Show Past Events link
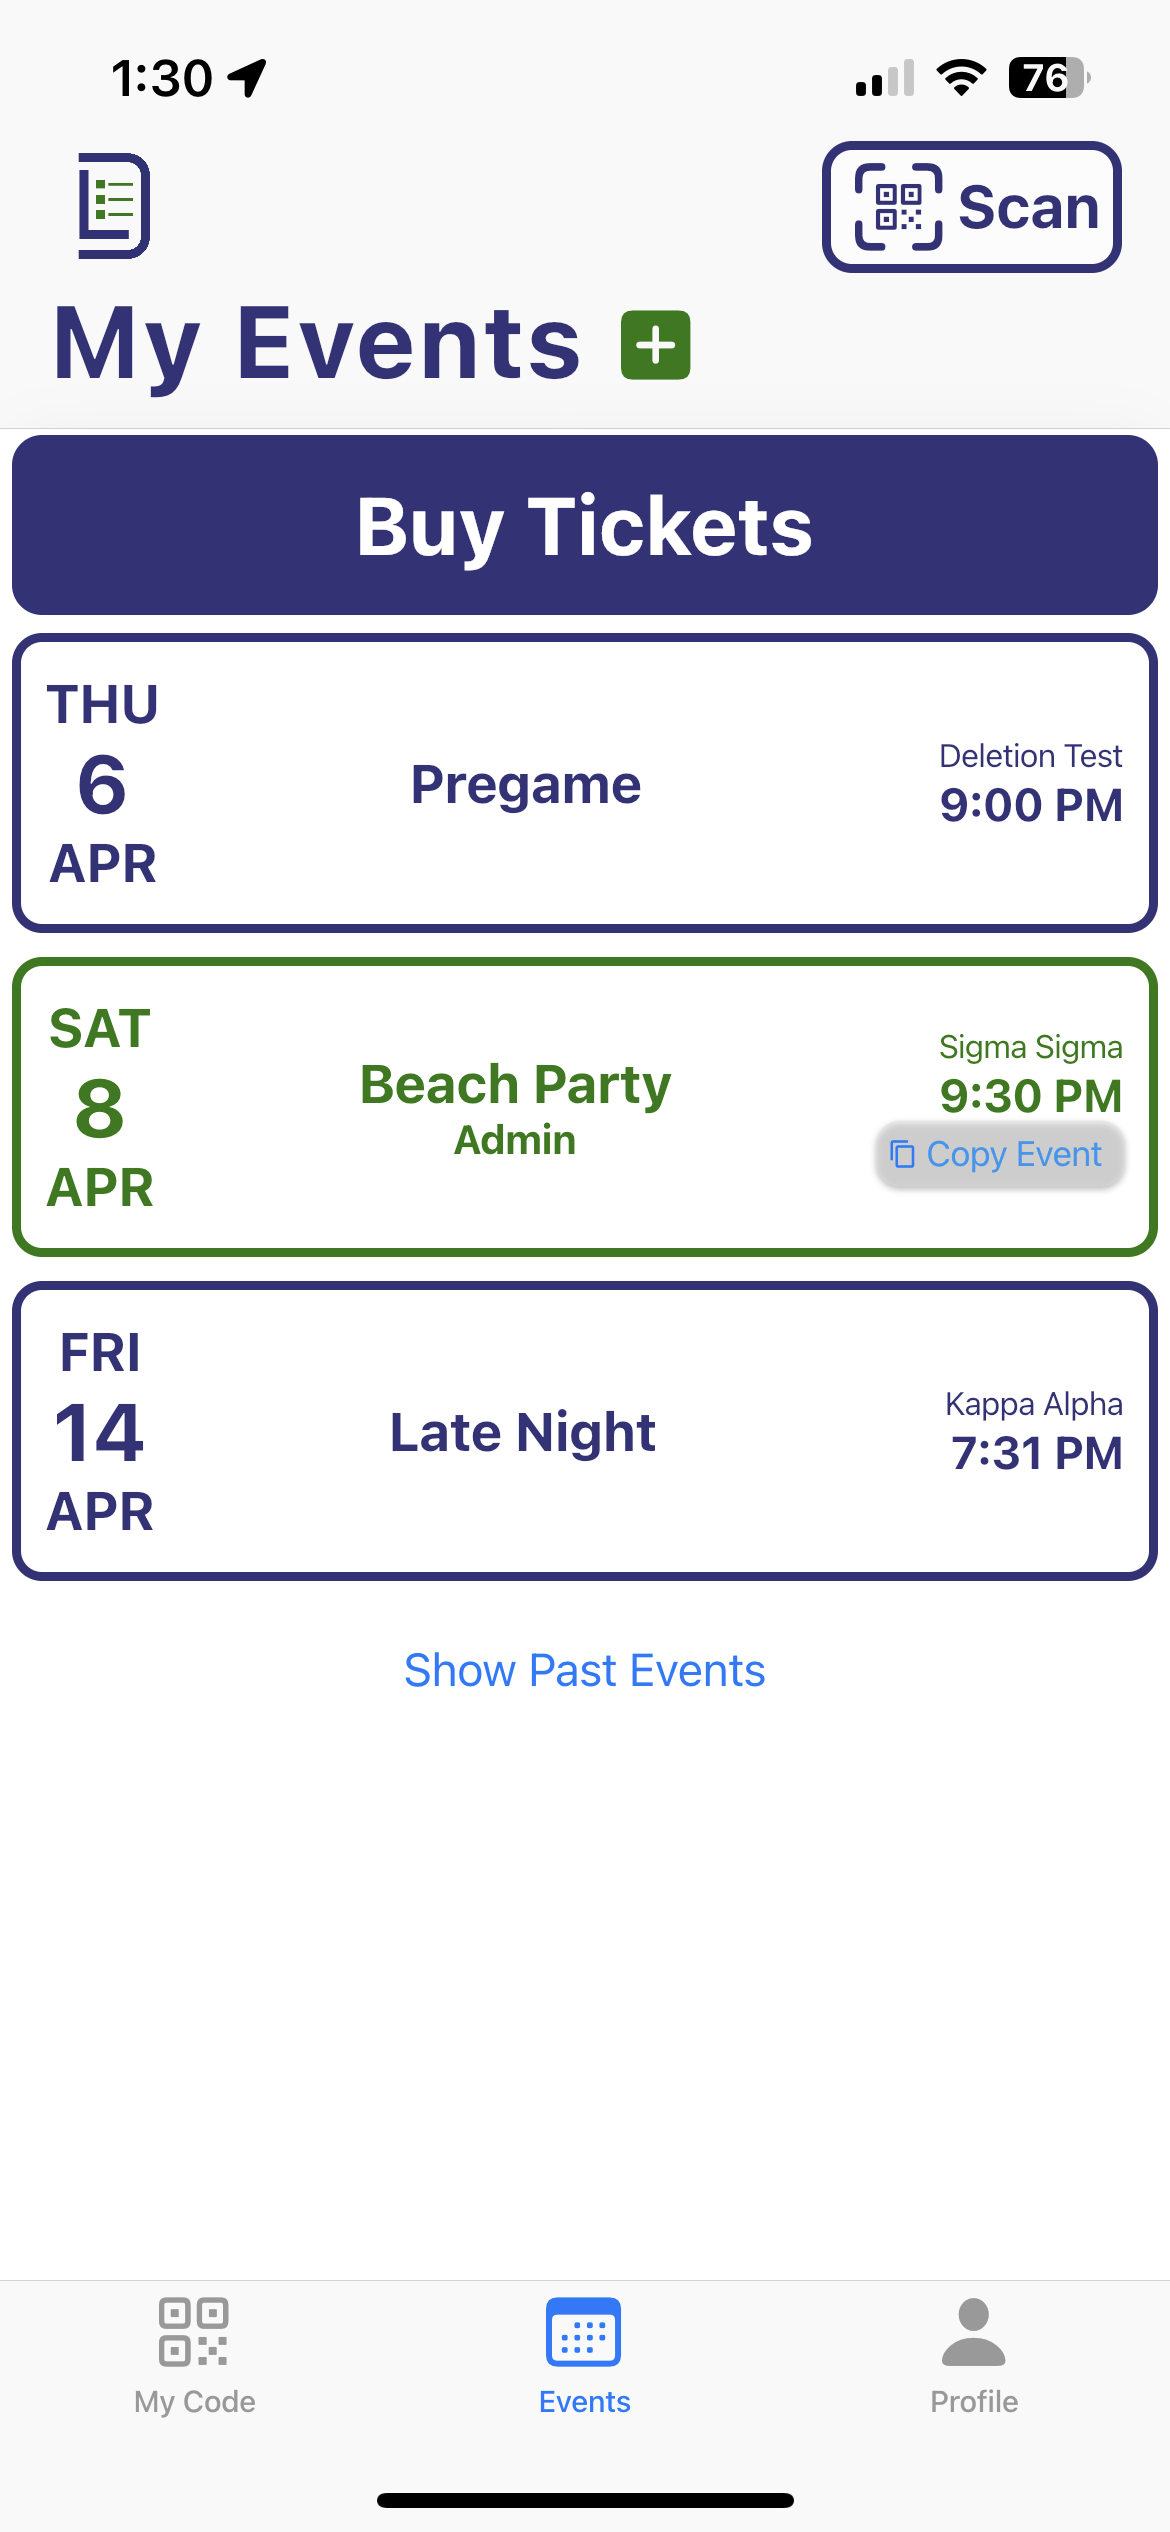 pyautogui.click(x=585, y=1670)
